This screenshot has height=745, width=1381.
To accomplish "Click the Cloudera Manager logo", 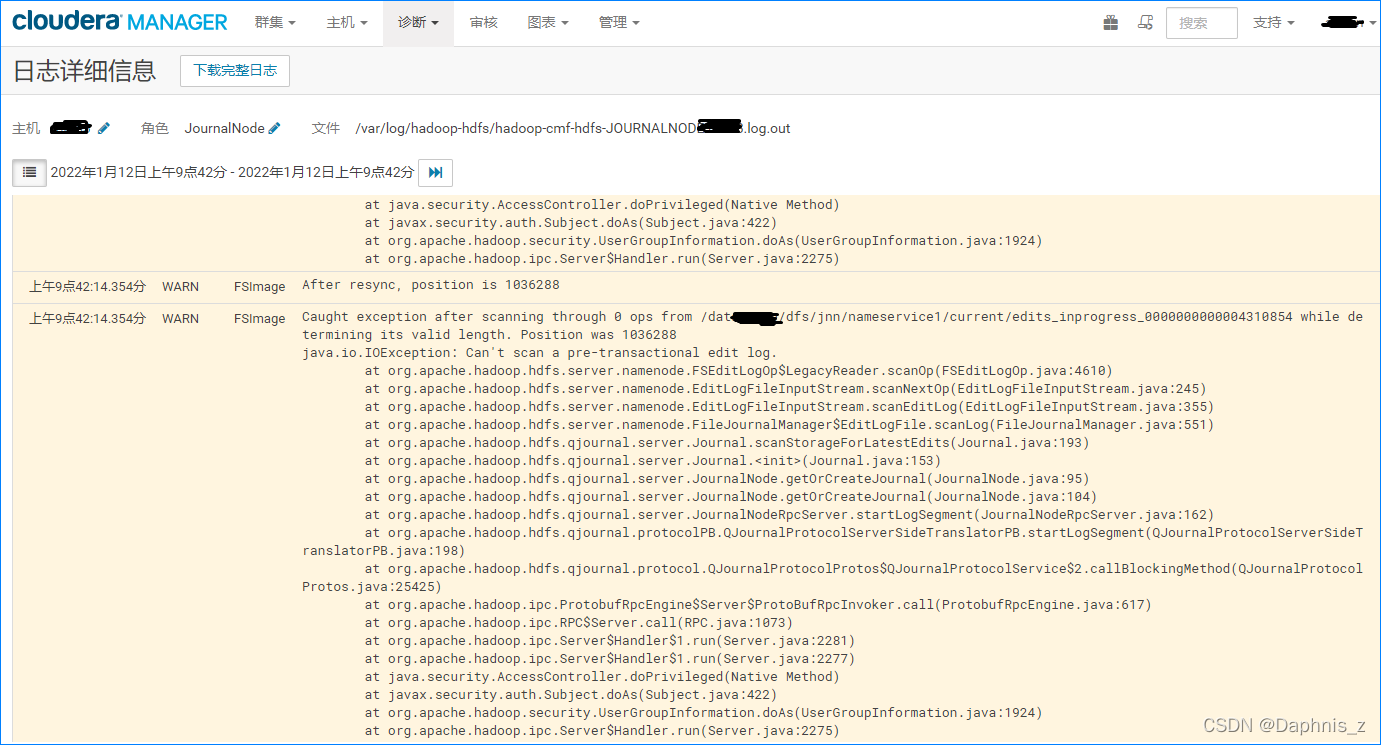I will coord(120,21).
